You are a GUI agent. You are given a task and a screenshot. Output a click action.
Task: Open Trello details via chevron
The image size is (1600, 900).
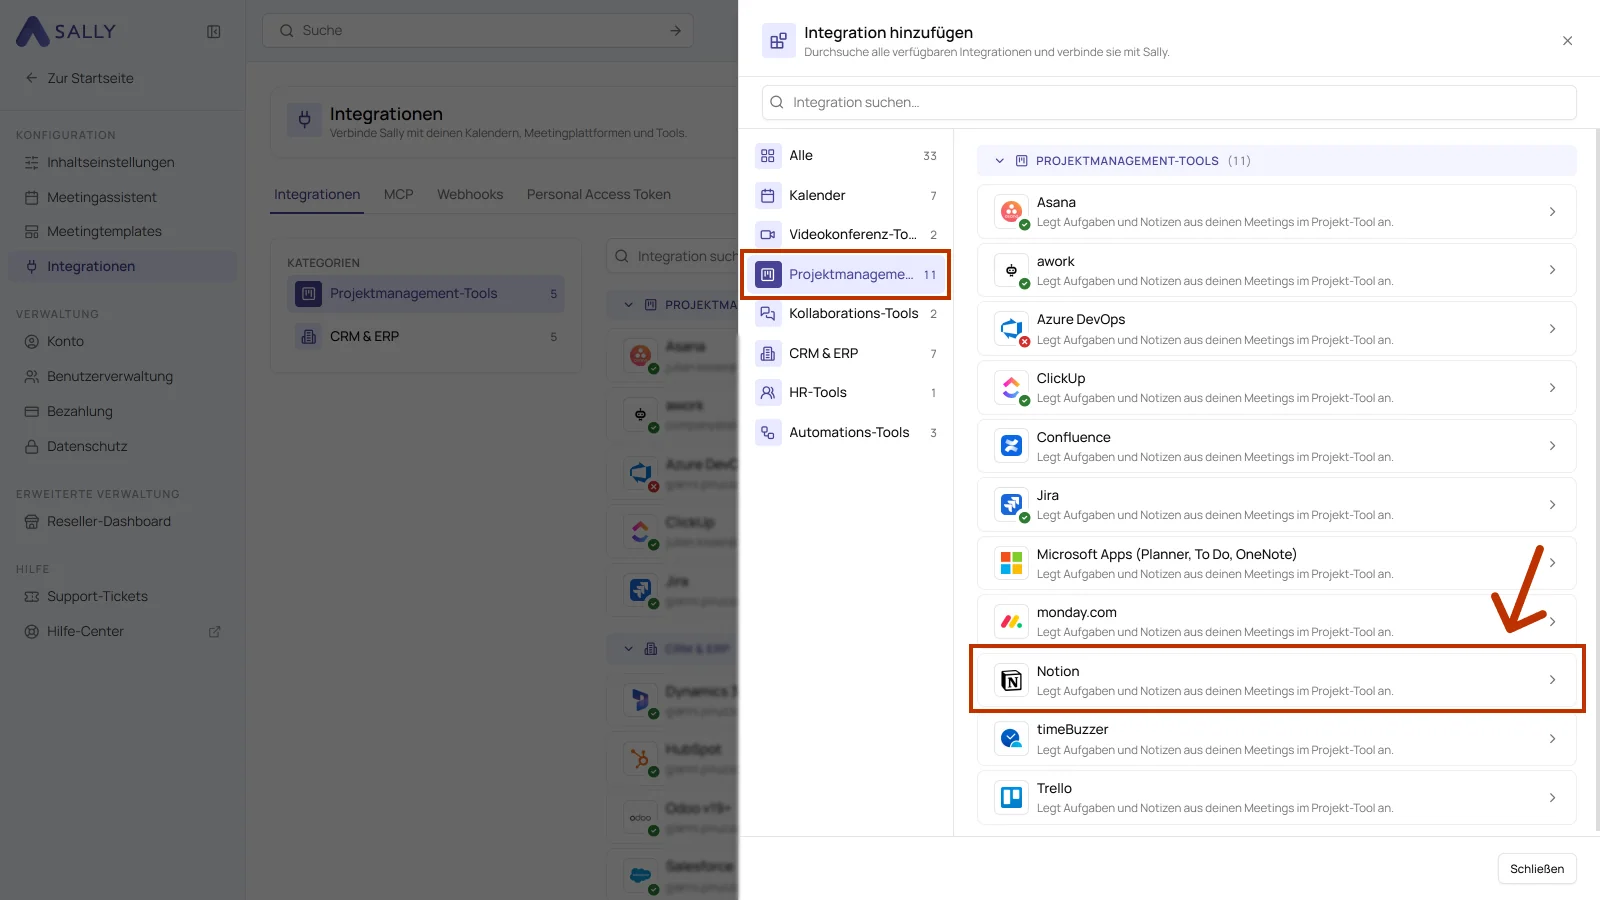1552,797
